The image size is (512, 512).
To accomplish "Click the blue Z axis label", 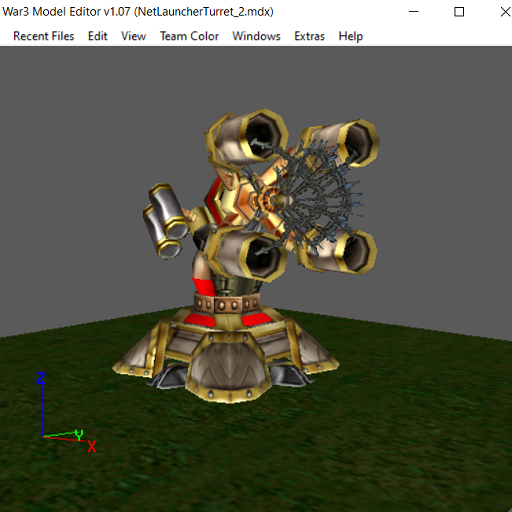I will pos(40,378).
